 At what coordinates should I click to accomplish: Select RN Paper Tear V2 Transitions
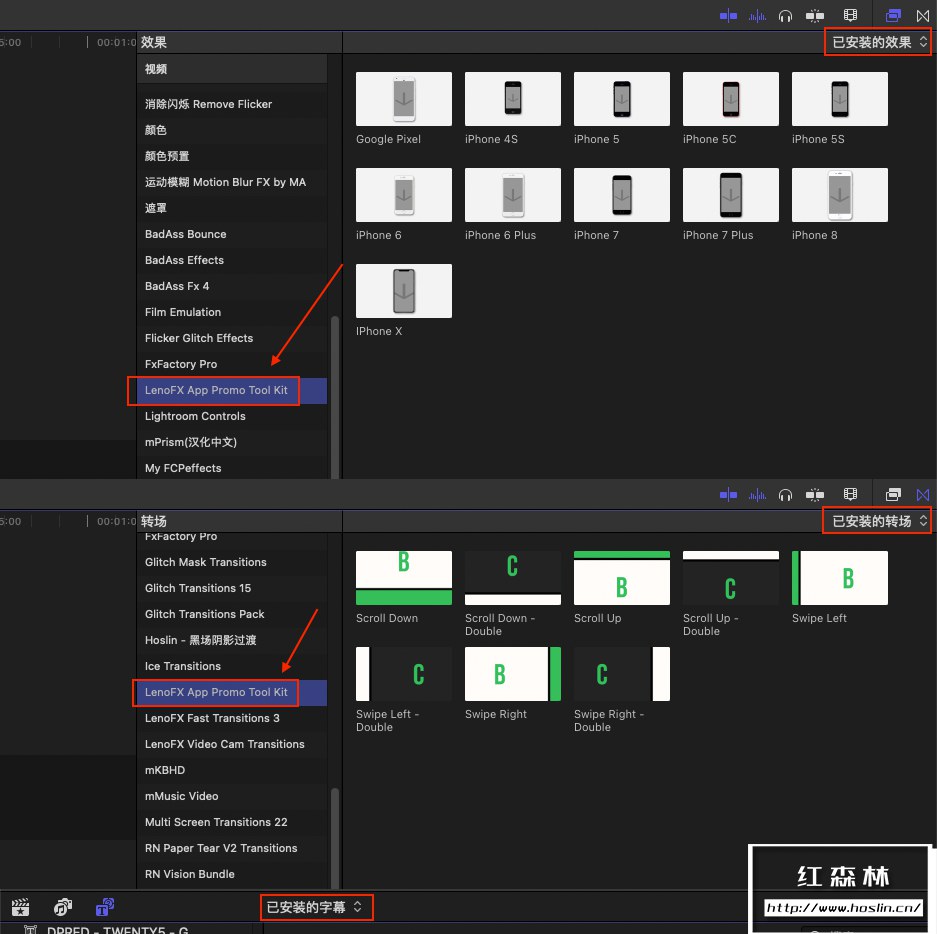point(232,848)
